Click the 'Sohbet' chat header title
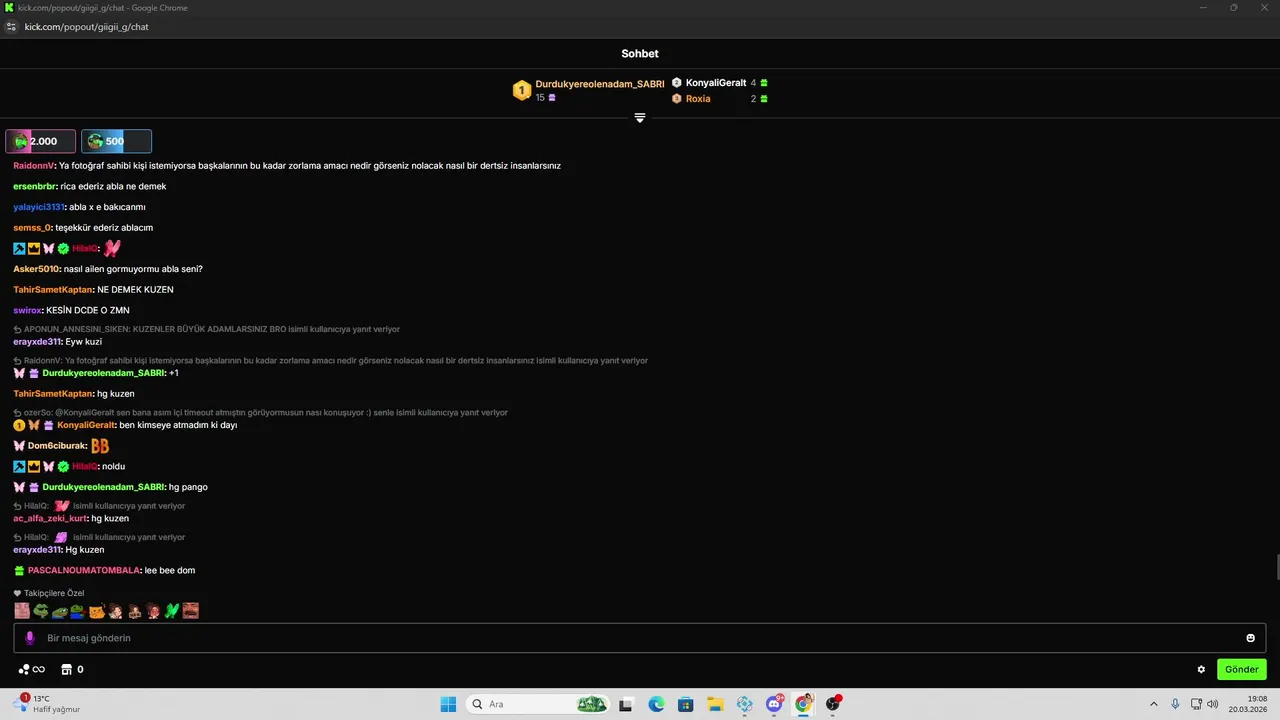Viewport: 1280px width, 720px height. tap(640, 54)
